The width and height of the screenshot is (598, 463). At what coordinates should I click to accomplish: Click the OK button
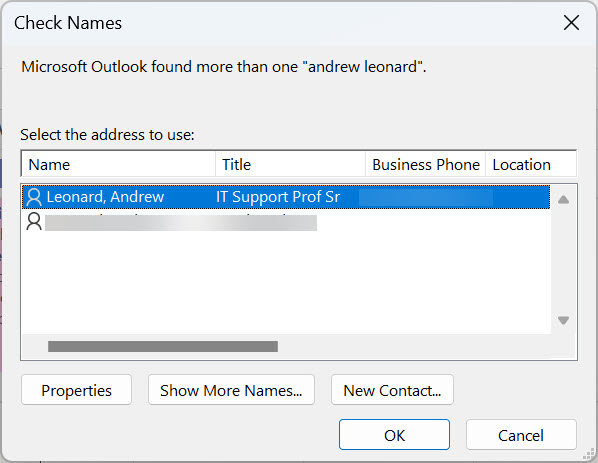(394, 435)
